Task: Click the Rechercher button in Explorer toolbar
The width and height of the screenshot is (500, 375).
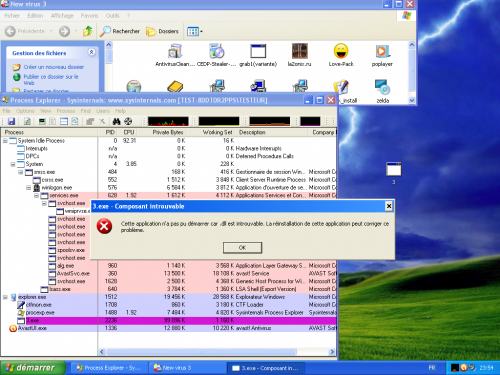Action: point(120,31)
